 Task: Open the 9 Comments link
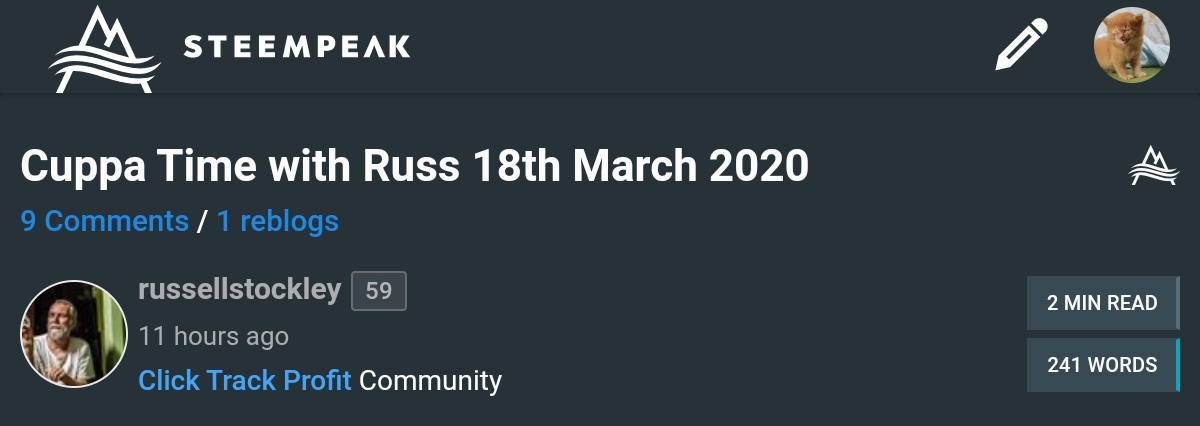click(105, 221)
